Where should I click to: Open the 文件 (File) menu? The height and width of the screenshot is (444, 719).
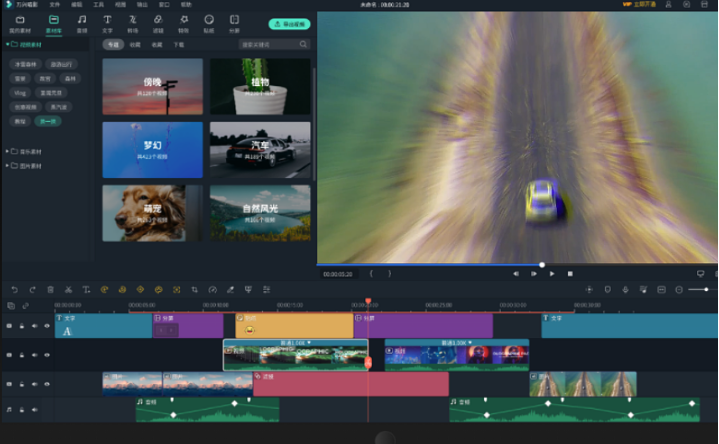pyautogui.click(x=53, y=4)
